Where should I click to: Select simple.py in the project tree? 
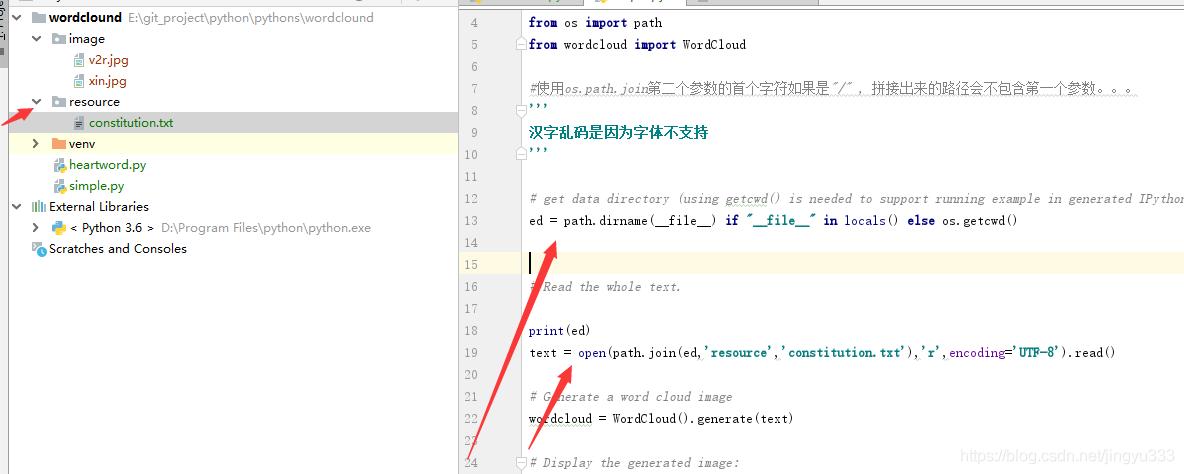pyautogui.click(x=97, y=186)
